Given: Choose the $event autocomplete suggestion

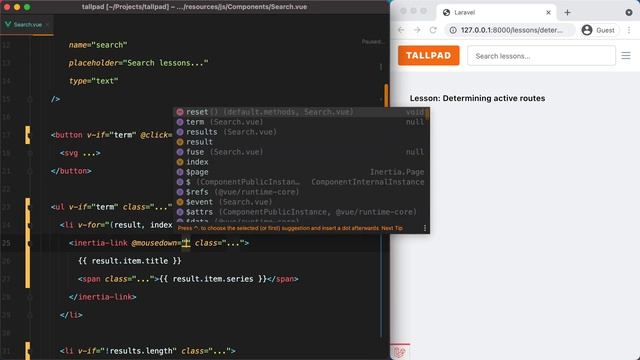Looking at the screenshot, I should point(302,202).
